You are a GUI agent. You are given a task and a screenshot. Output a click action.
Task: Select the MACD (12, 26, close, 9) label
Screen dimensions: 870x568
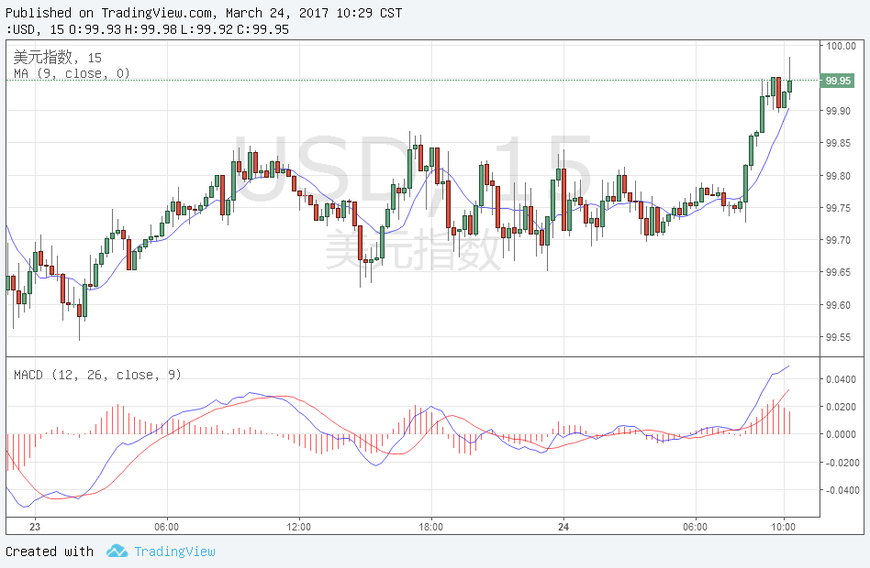[x=98, y=375]
